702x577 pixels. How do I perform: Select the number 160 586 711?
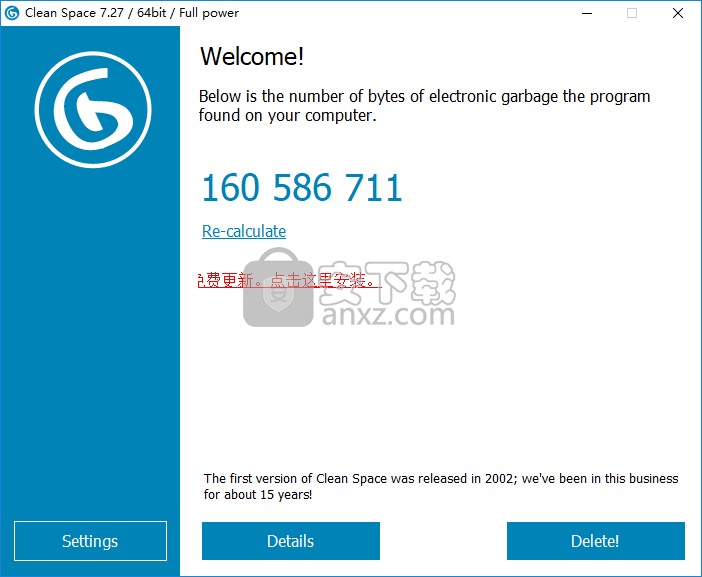point(302,188)
